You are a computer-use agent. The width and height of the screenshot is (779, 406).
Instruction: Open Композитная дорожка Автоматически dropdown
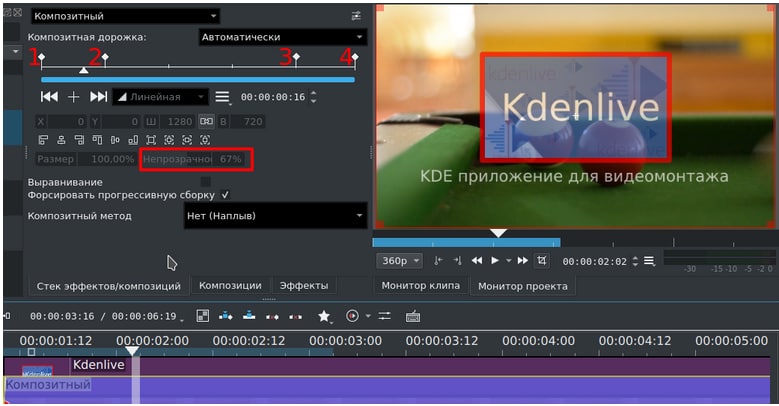[283, 37]
